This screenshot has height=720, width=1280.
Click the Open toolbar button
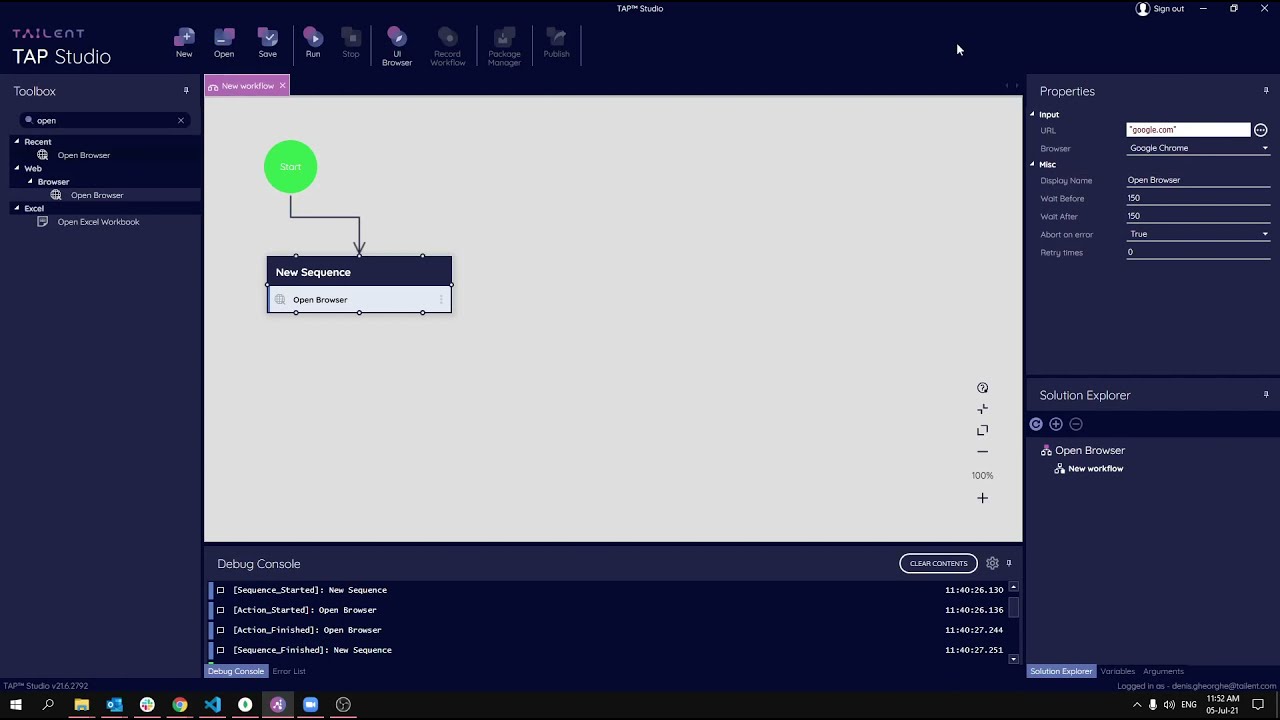coord(224,44)
